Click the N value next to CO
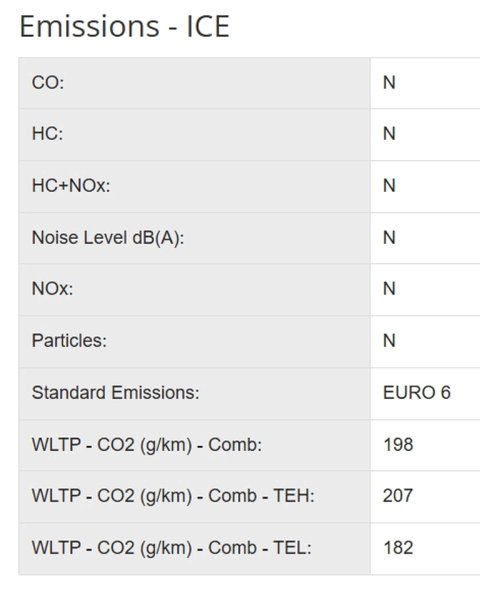Image resolution: width=480 pixels, height=608 pixels. click(389, 83)
